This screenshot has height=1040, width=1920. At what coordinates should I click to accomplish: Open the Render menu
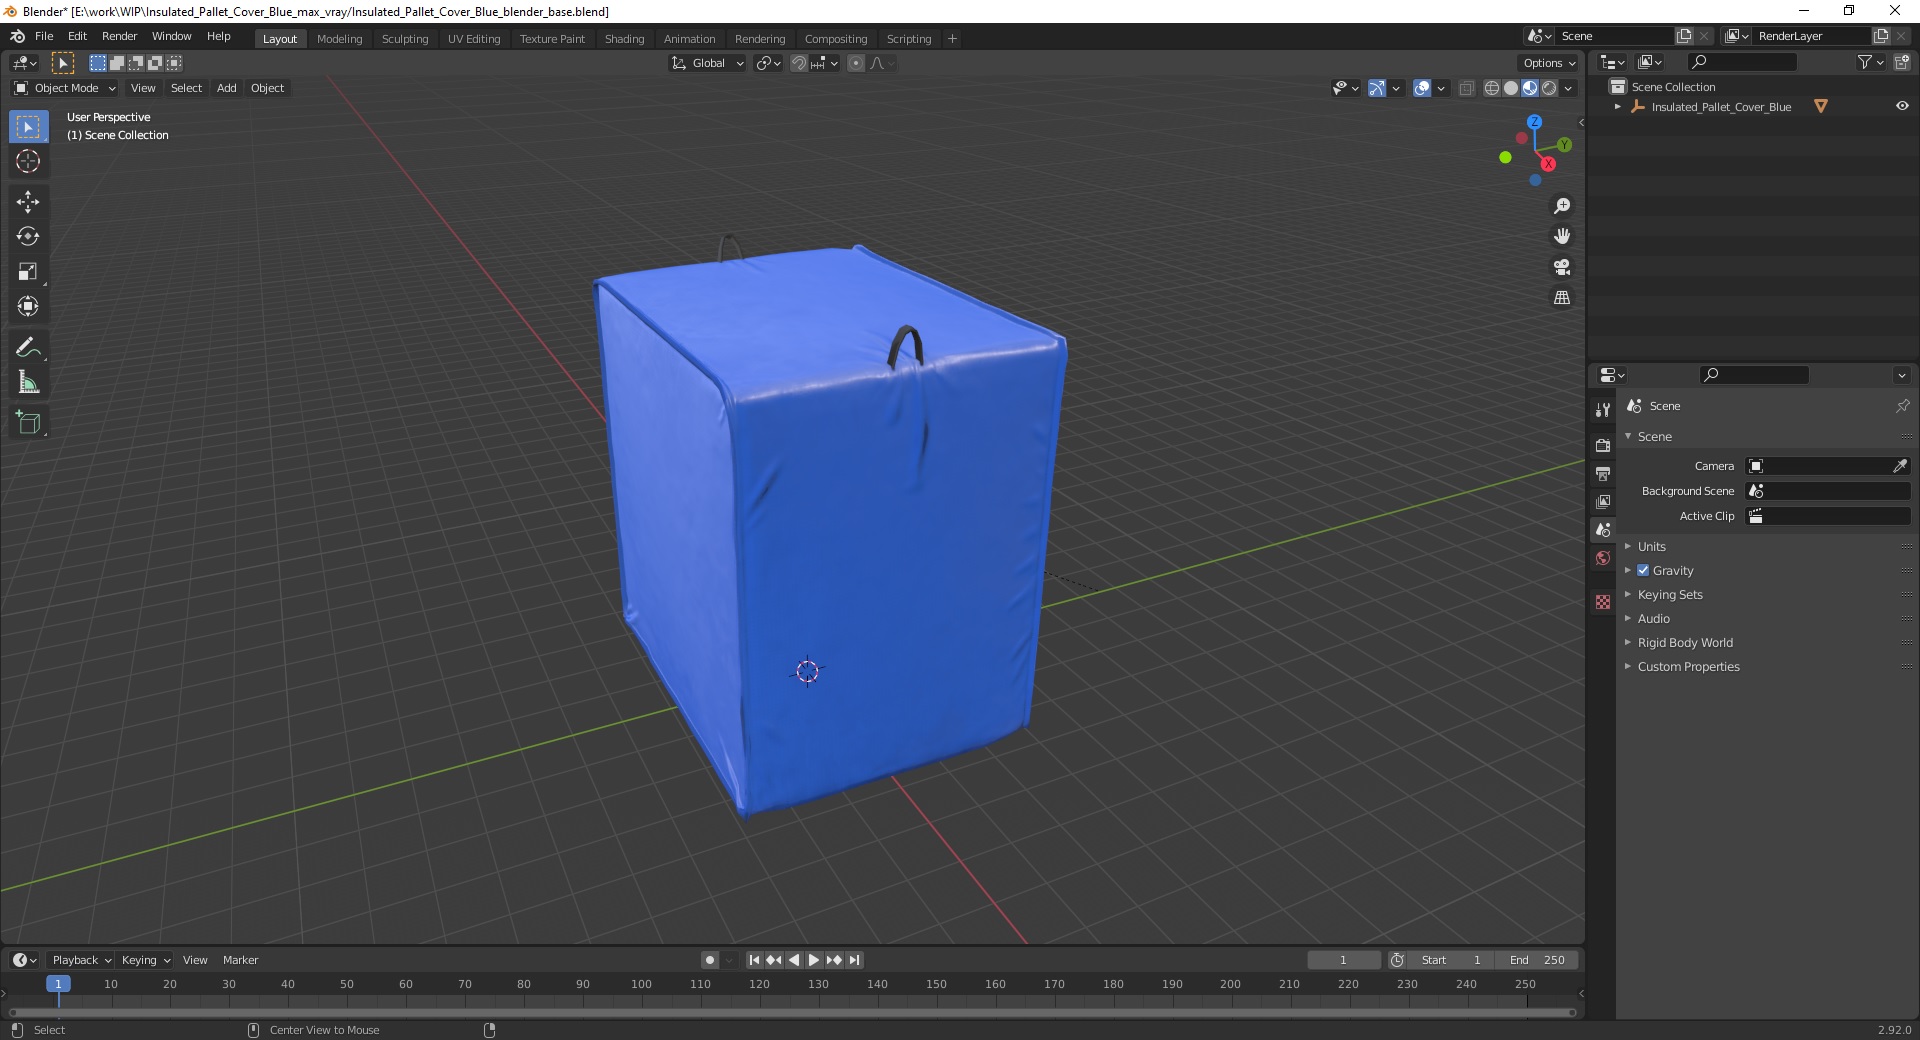coord(119,36)
